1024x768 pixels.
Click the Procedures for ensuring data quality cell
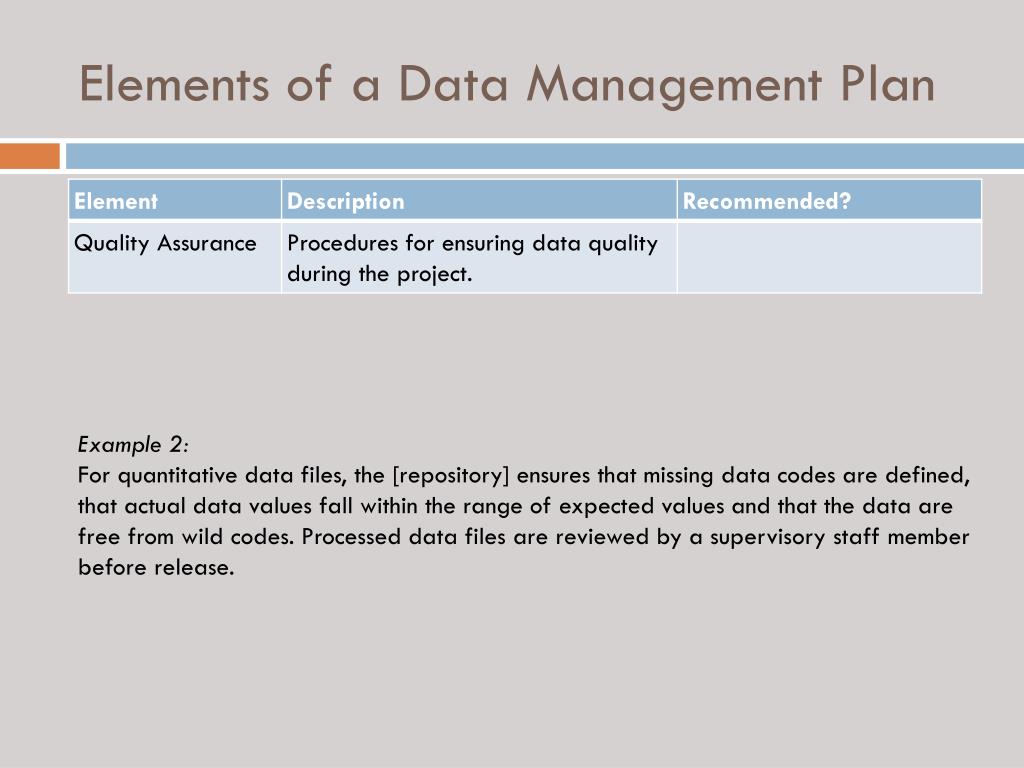[479, 257]
